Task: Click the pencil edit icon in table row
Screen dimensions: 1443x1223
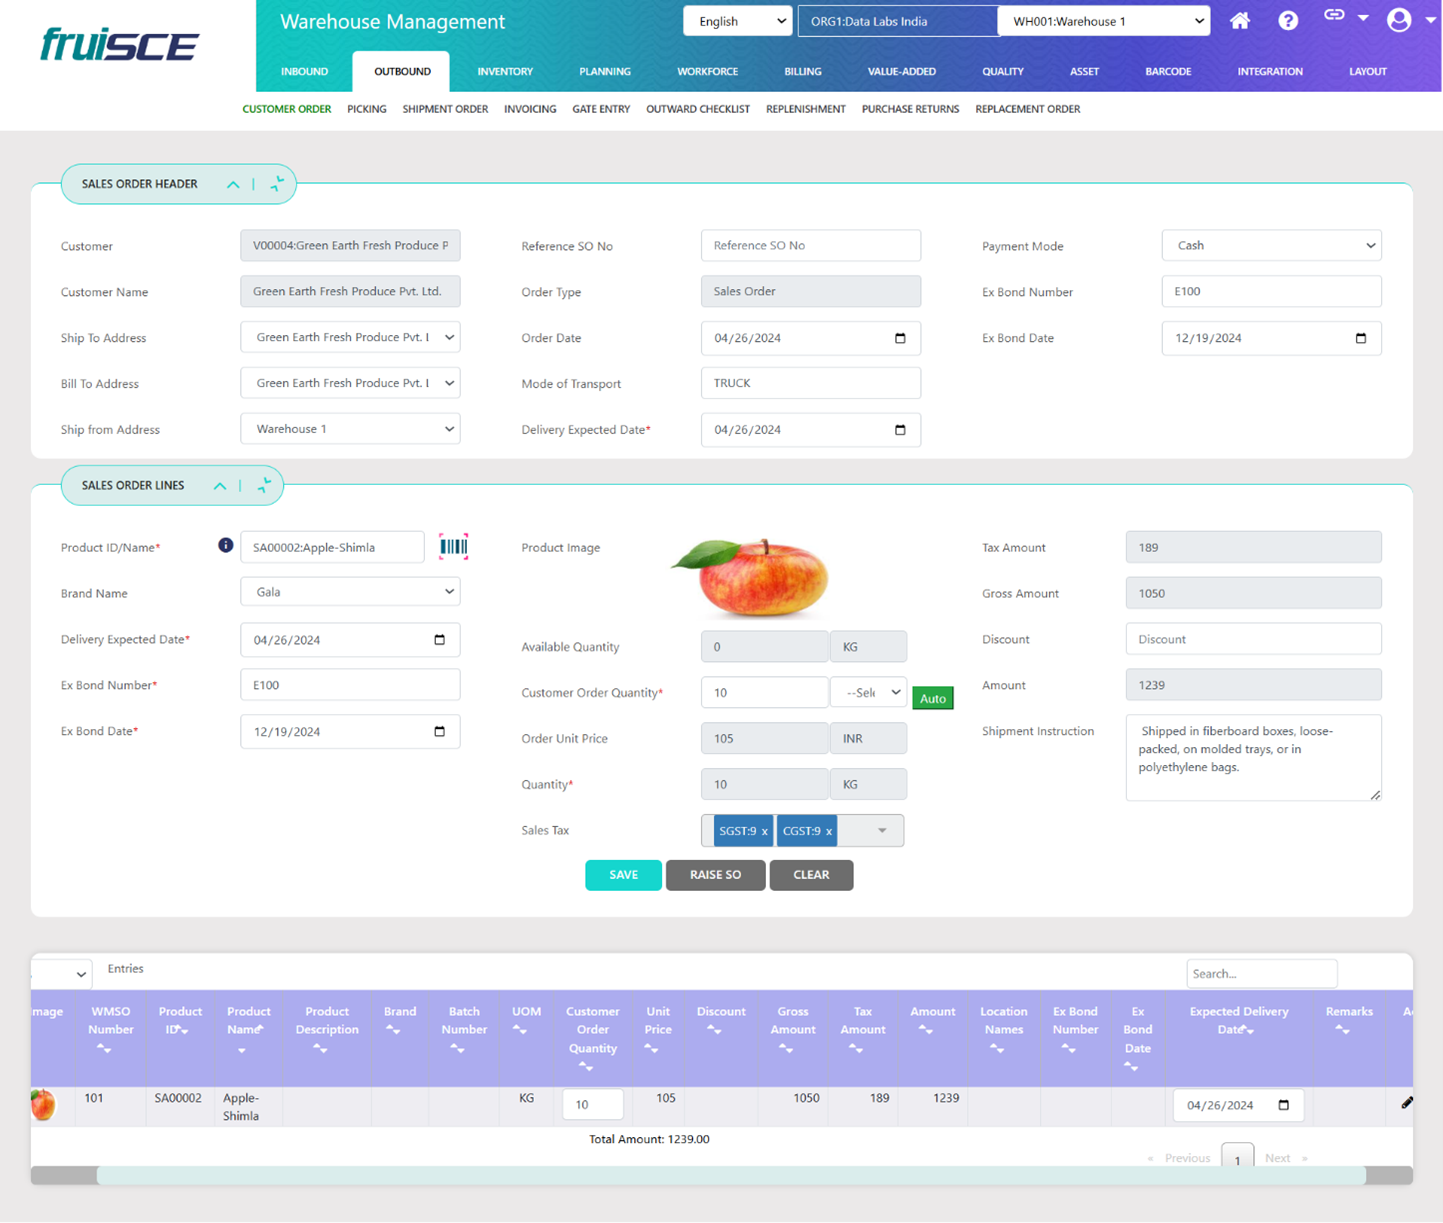Action: click(x=1406, y=1103)
